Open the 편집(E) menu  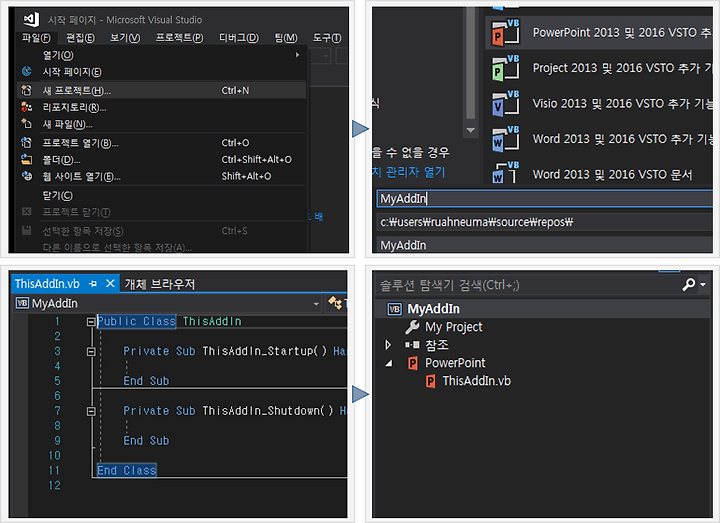point(80,38)
